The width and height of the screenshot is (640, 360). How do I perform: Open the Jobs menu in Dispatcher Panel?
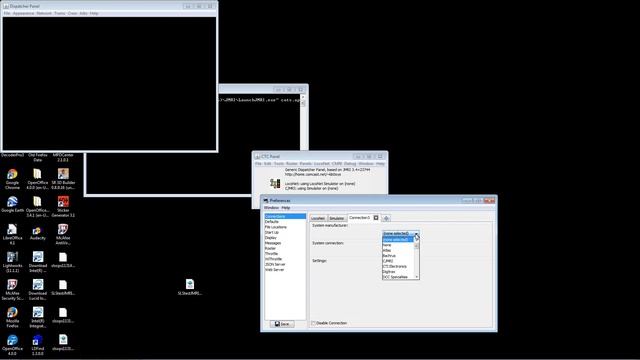[x=83, y=13]
